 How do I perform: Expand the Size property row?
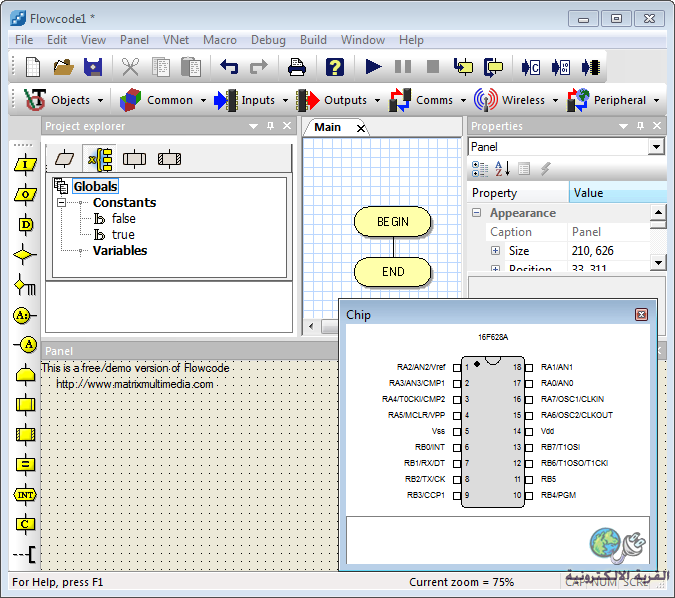click(495, 251)
